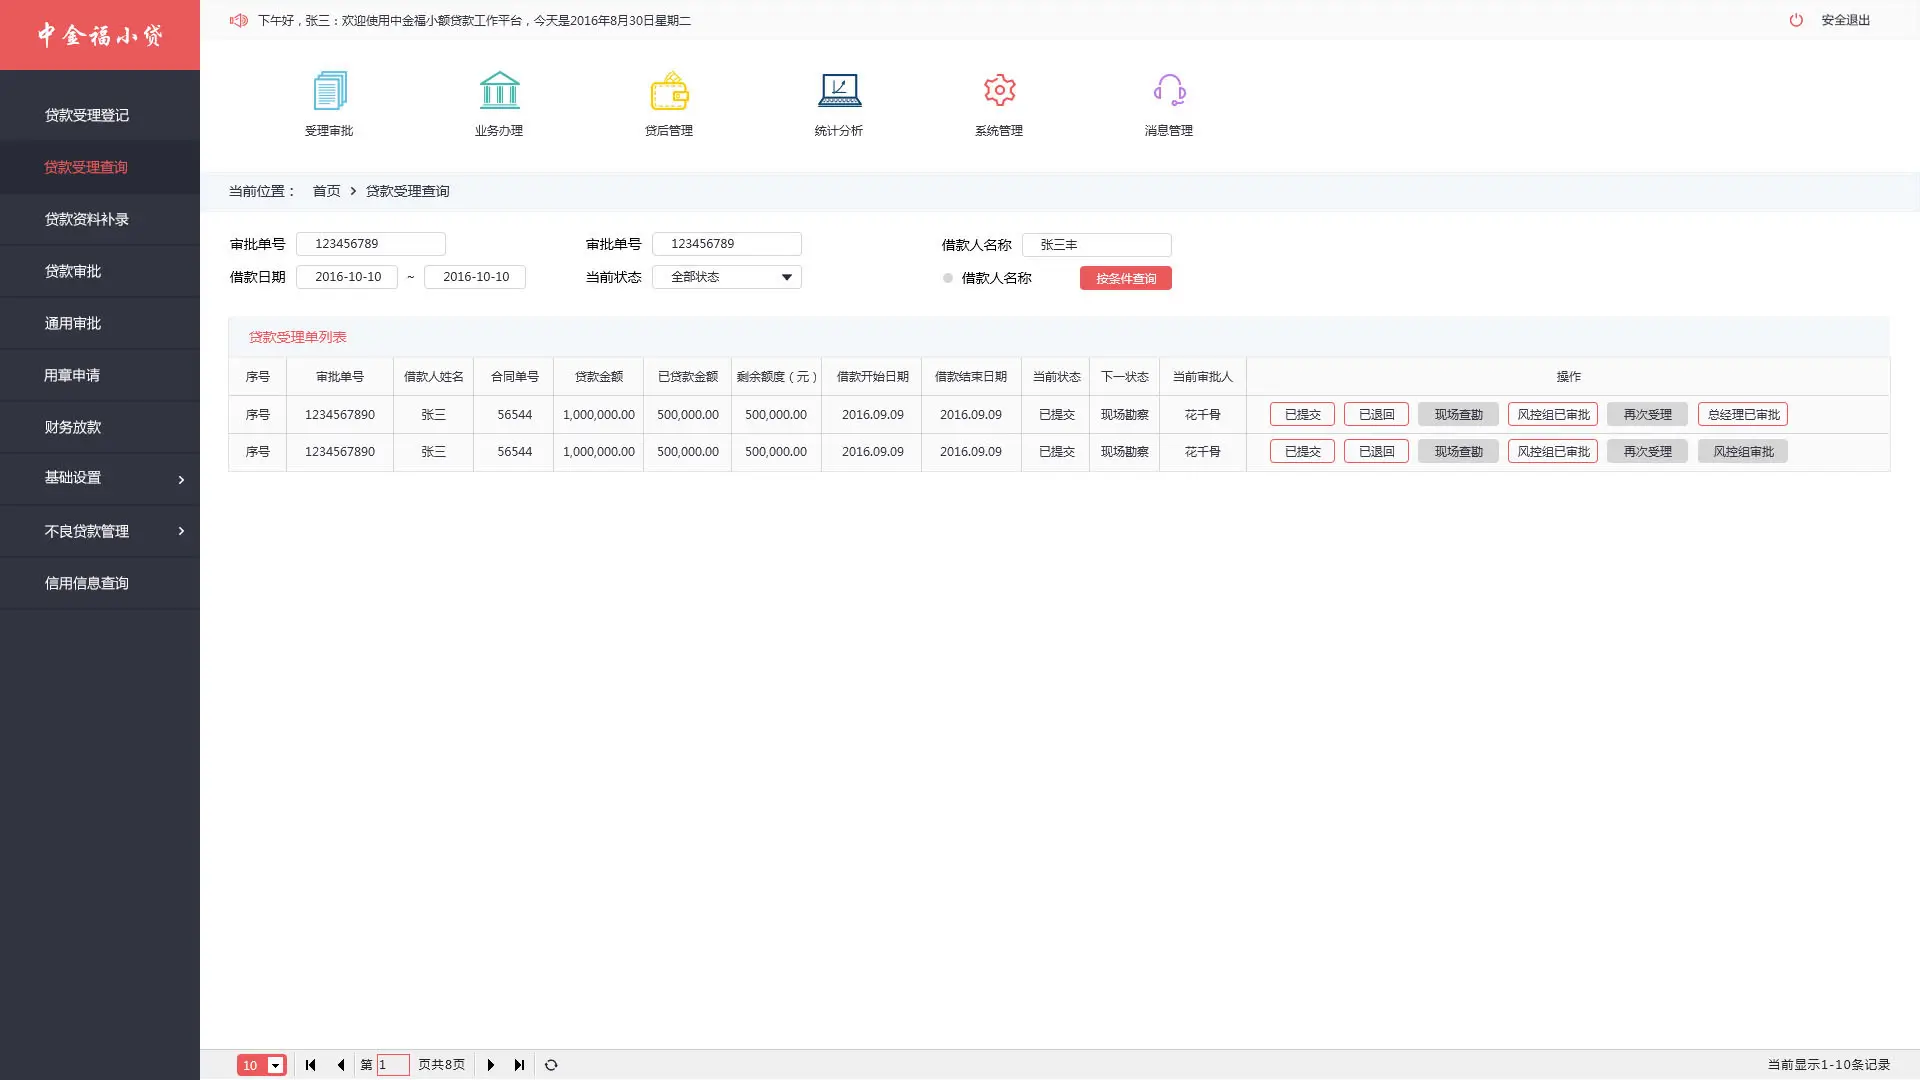Click the 借款日期 end date field
Viewport: 1920px width, 1080px height.
475,277
